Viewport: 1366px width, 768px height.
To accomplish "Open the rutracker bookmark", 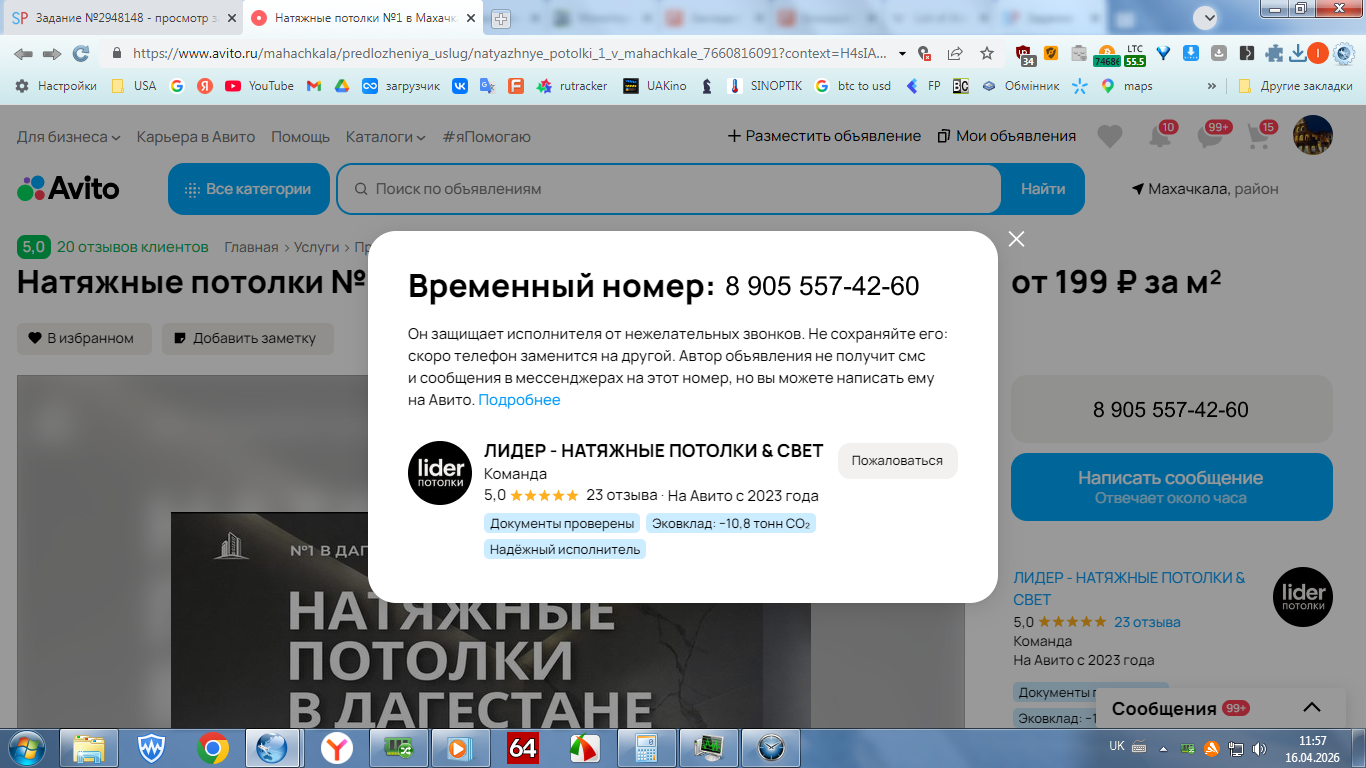I will pyautogui.click(x=572, y=86).
